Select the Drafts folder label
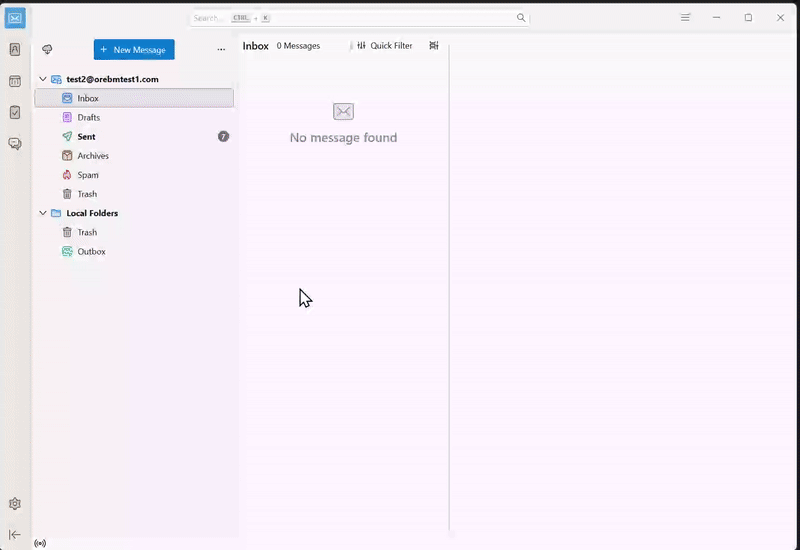The image size is (800, 550). click(x=89, y=117)
